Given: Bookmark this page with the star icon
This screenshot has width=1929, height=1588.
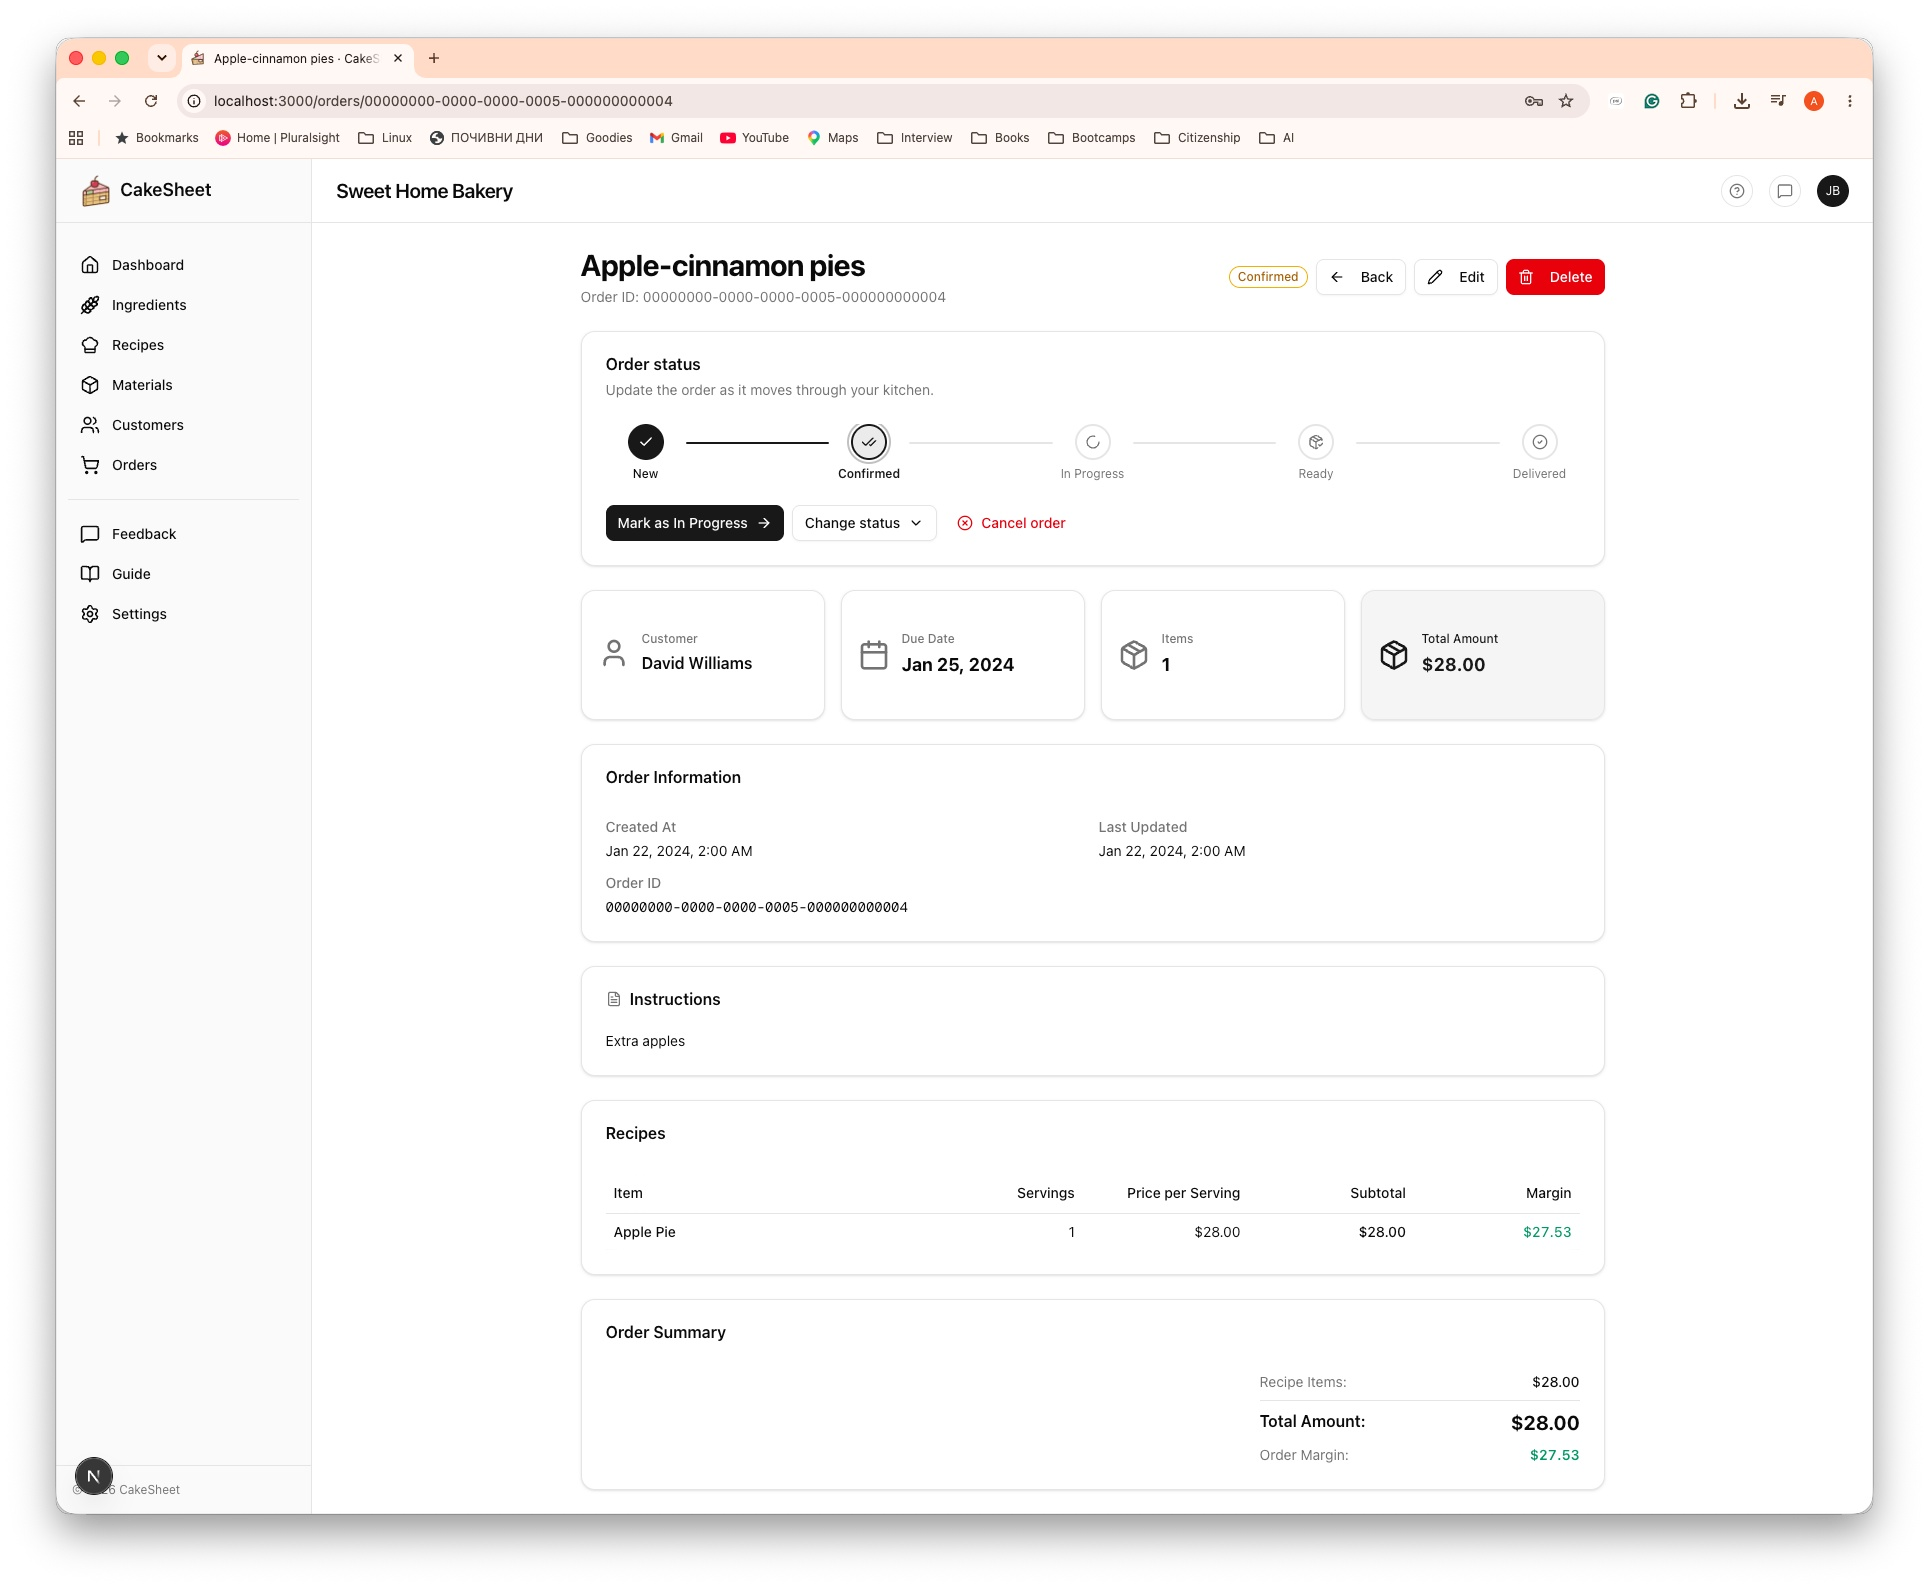Looking at the screenshot, I should click(x=1566, y=101).
